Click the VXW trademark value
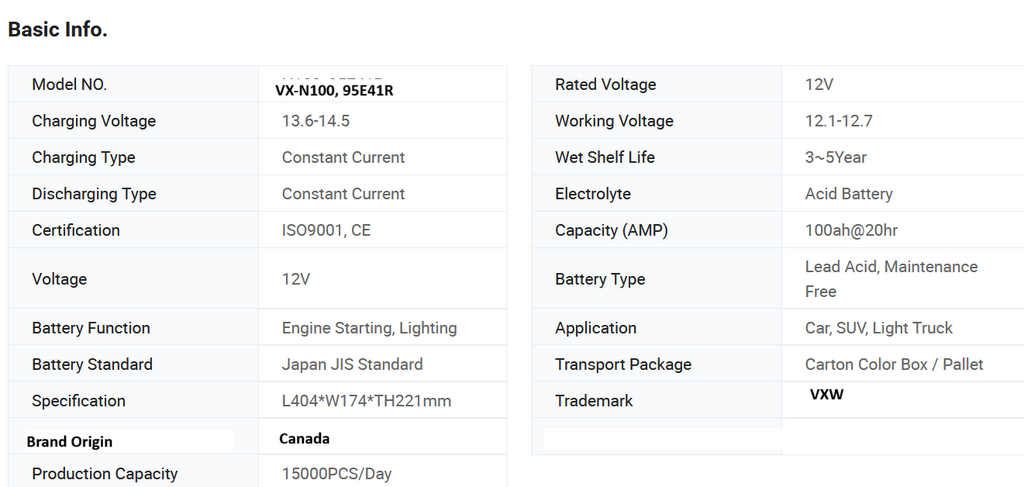The image size is (1024, 487). tap(826, 395)
